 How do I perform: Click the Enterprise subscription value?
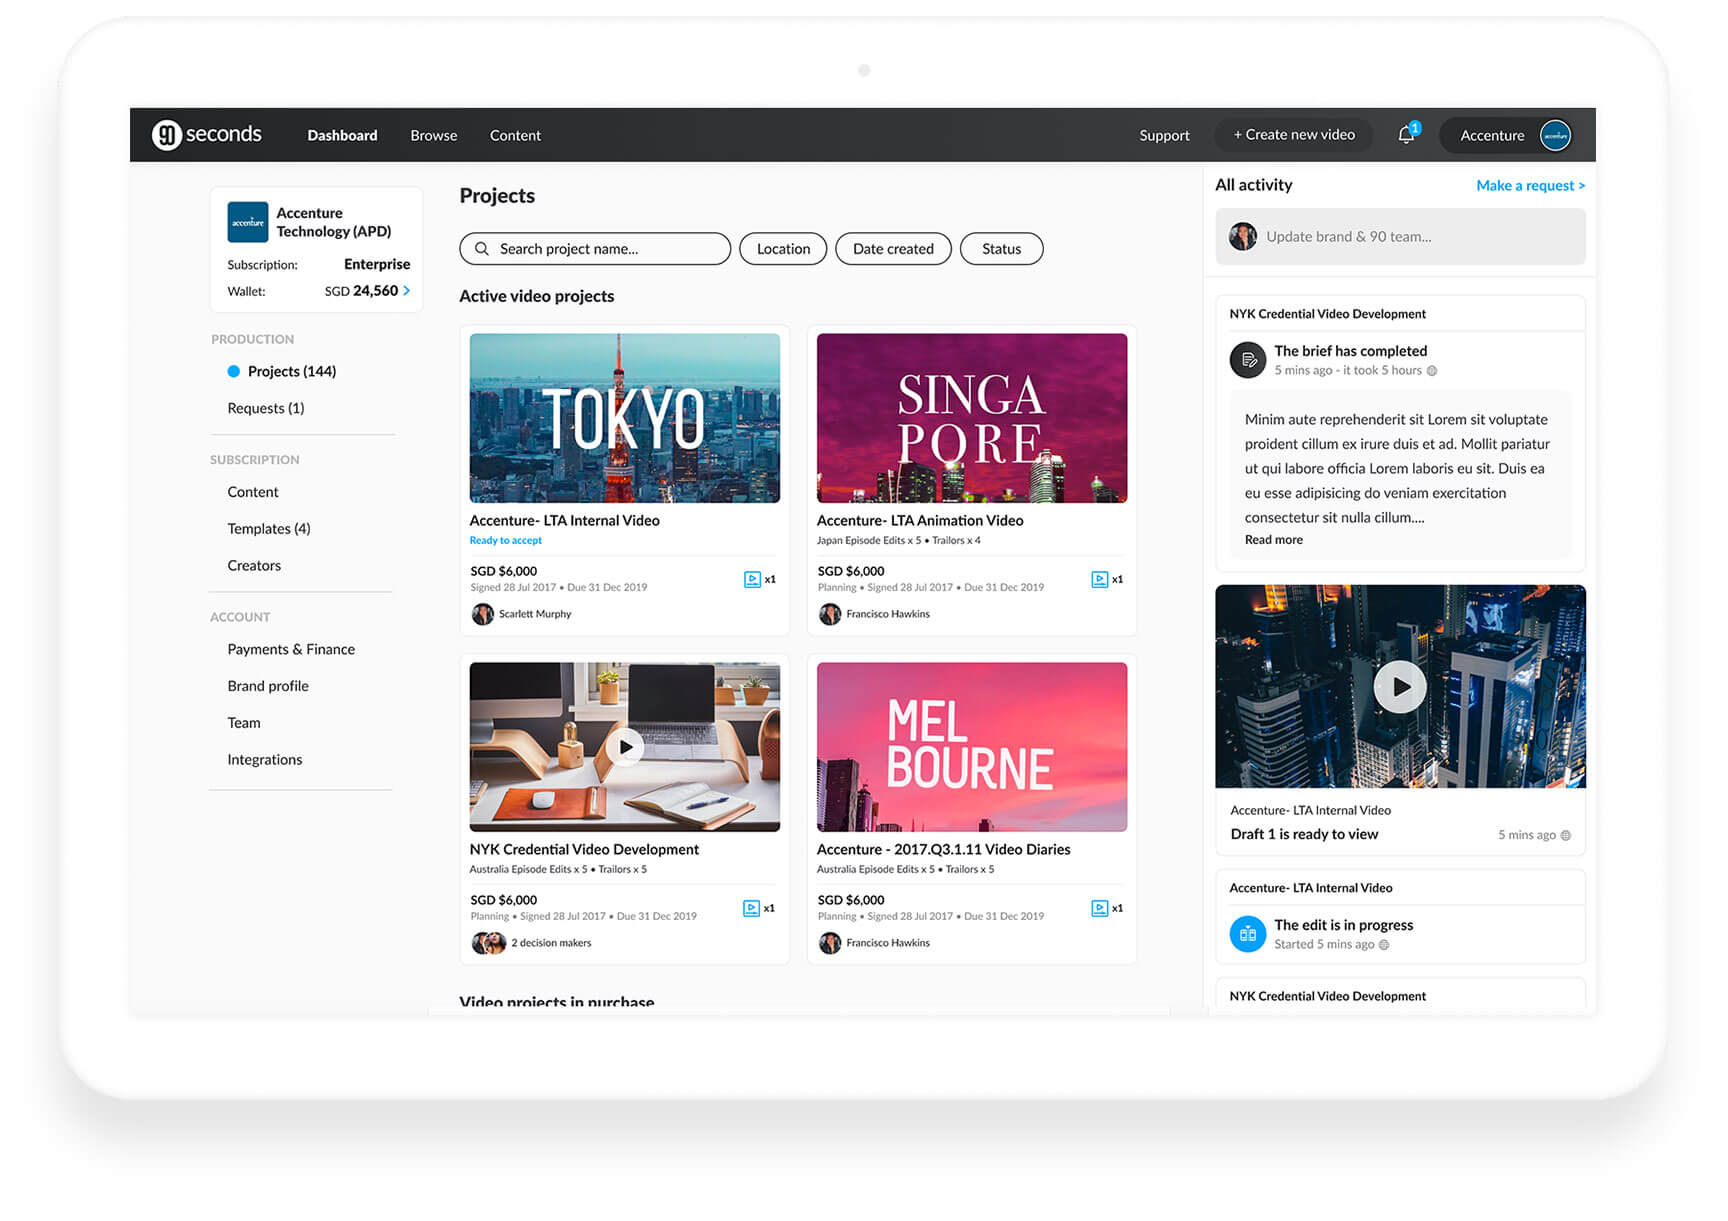click(x=377, y=265)
